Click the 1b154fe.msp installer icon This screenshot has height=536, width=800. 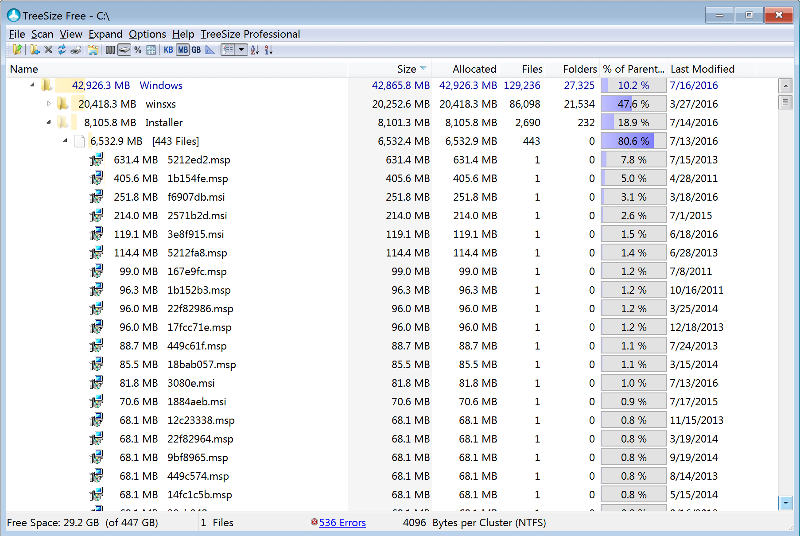pos(96,178)
